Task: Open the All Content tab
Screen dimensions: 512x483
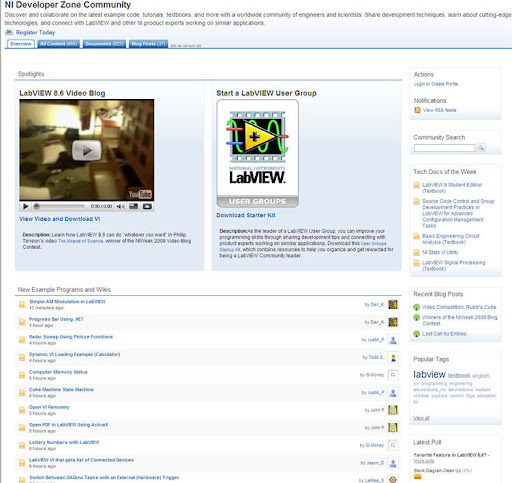Action: click(59, 44)
